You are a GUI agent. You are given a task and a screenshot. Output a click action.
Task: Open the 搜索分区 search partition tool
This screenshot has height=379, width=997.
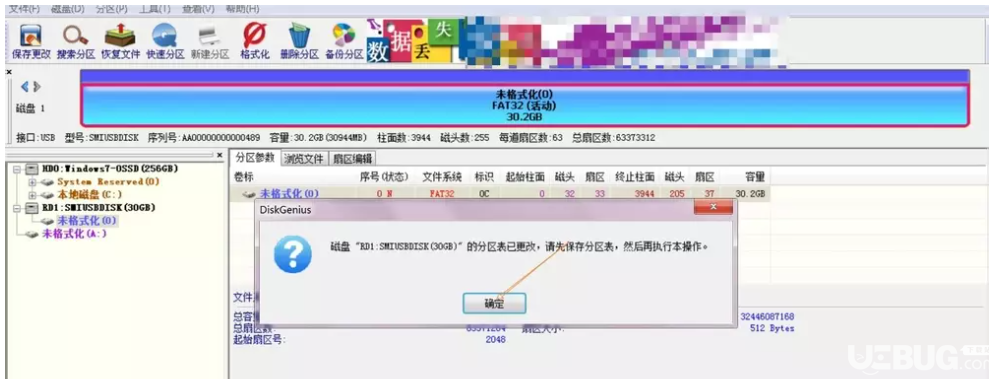click(76, 42)
